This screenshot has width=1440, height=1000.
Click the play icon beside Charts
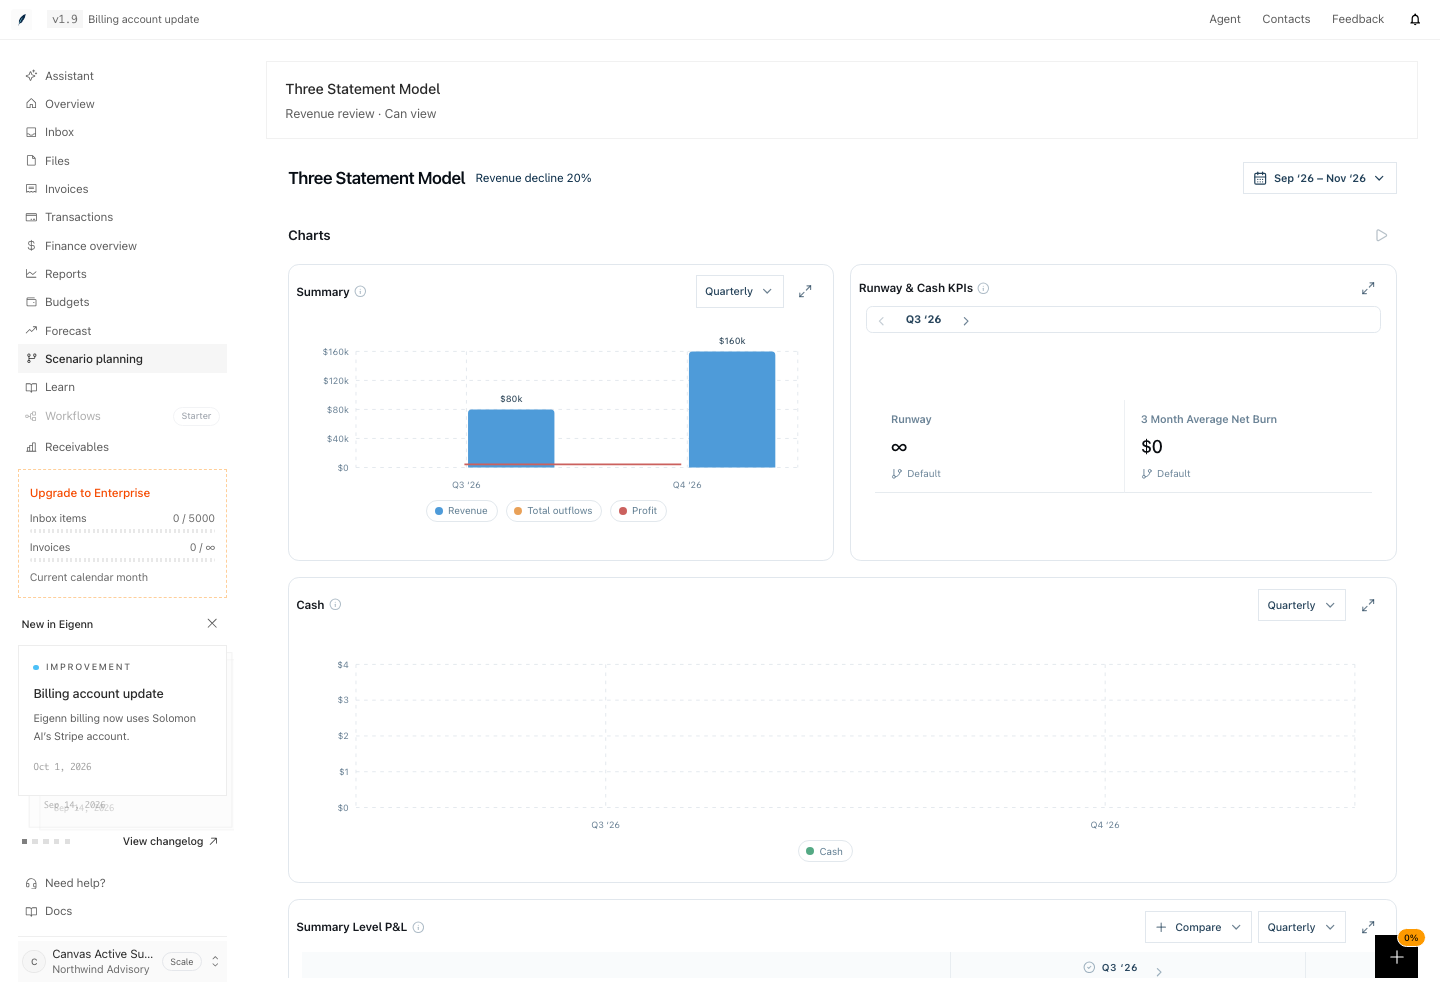click(x=1381, y=236)
